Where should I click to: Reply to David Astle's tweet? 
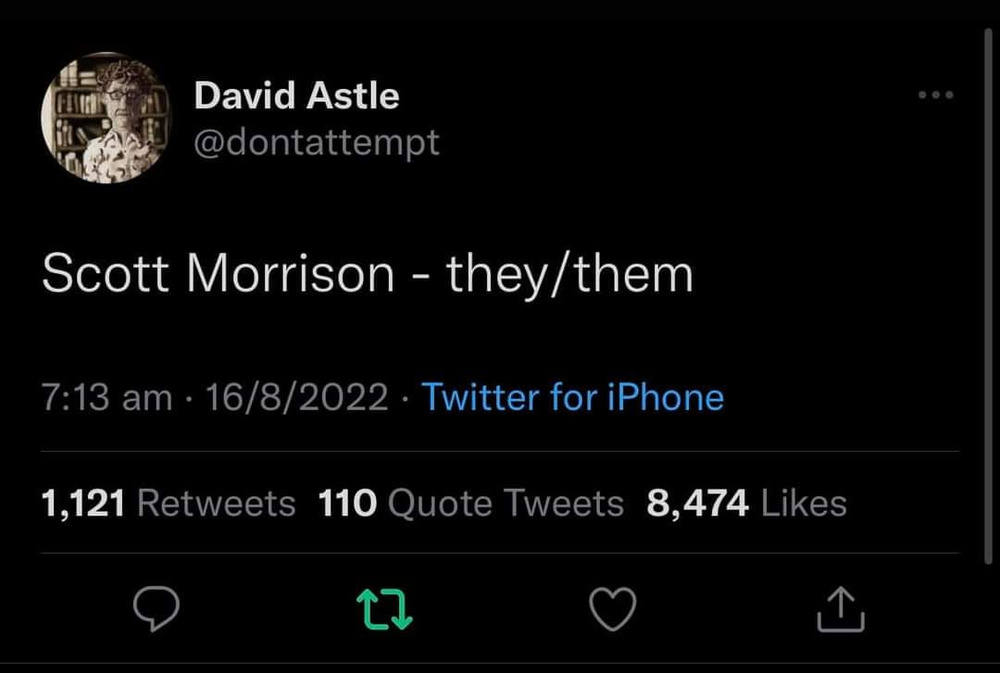[156, 608]
